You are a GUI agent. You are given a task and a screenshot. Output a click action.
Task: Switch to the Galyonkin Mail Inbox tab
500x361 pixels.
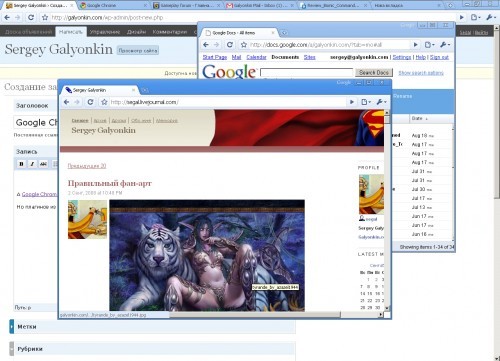pos(260,5)
